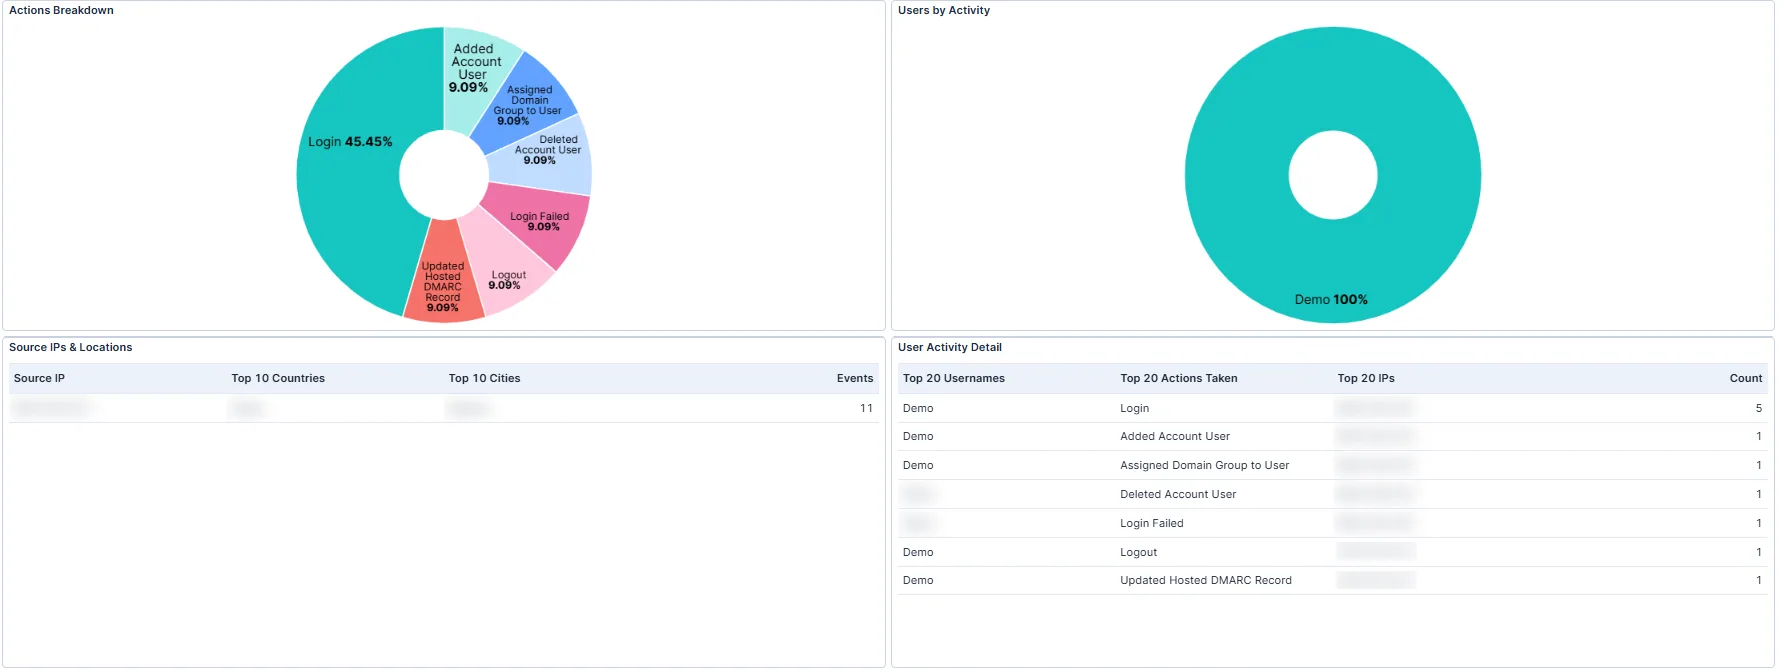Viewport: 1784px width, 672px height.
Task: Click count 1 in the Login Failed row
Action: (1758, 523)
